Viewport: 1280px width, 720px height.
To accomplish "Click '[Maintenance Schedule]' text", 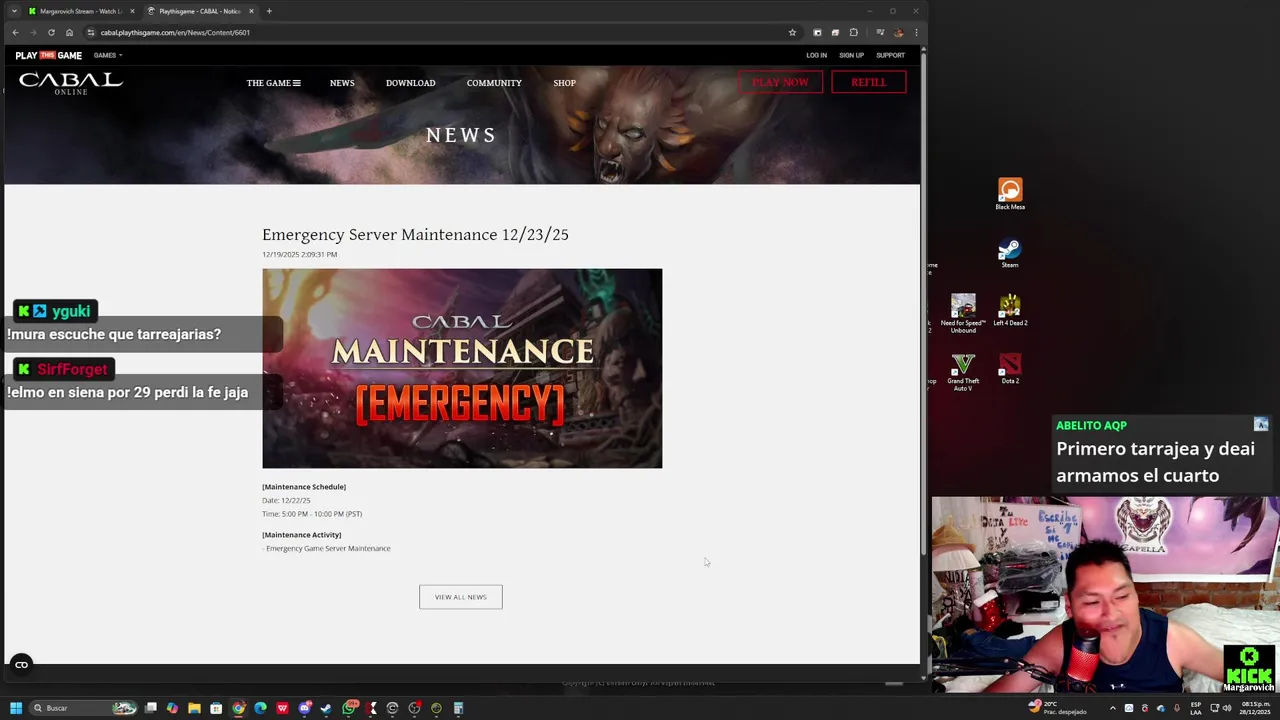I will coord(304,487).
